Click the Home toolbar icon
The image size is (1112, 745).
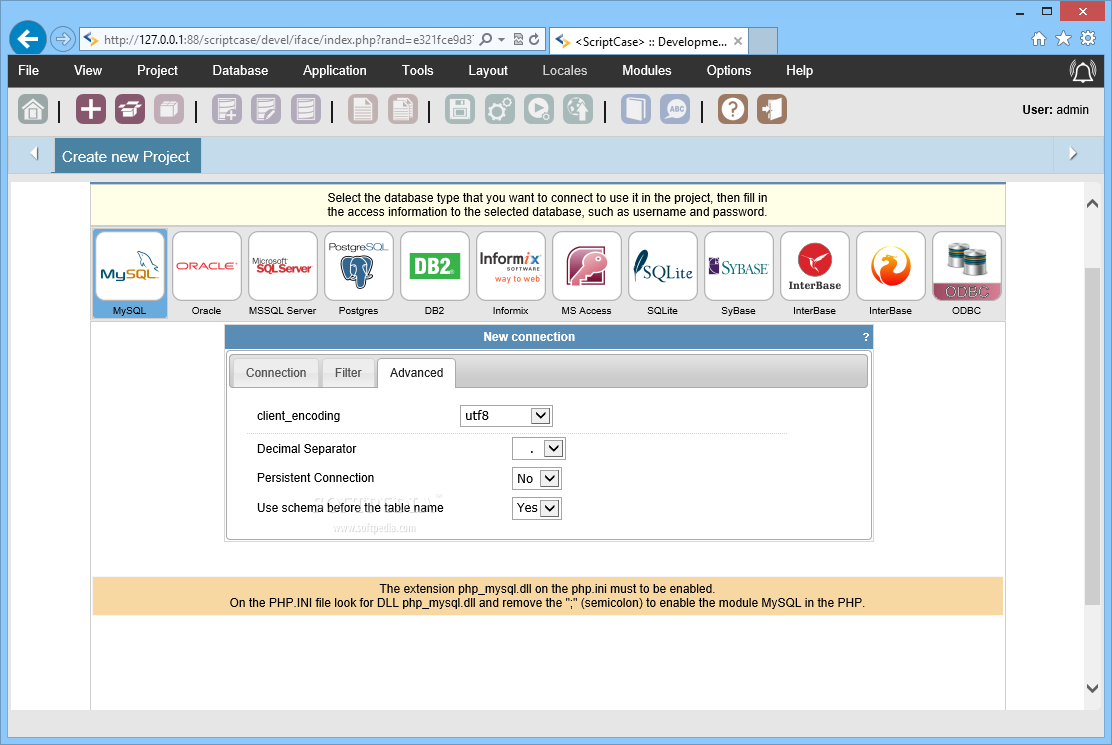(33, 110)
